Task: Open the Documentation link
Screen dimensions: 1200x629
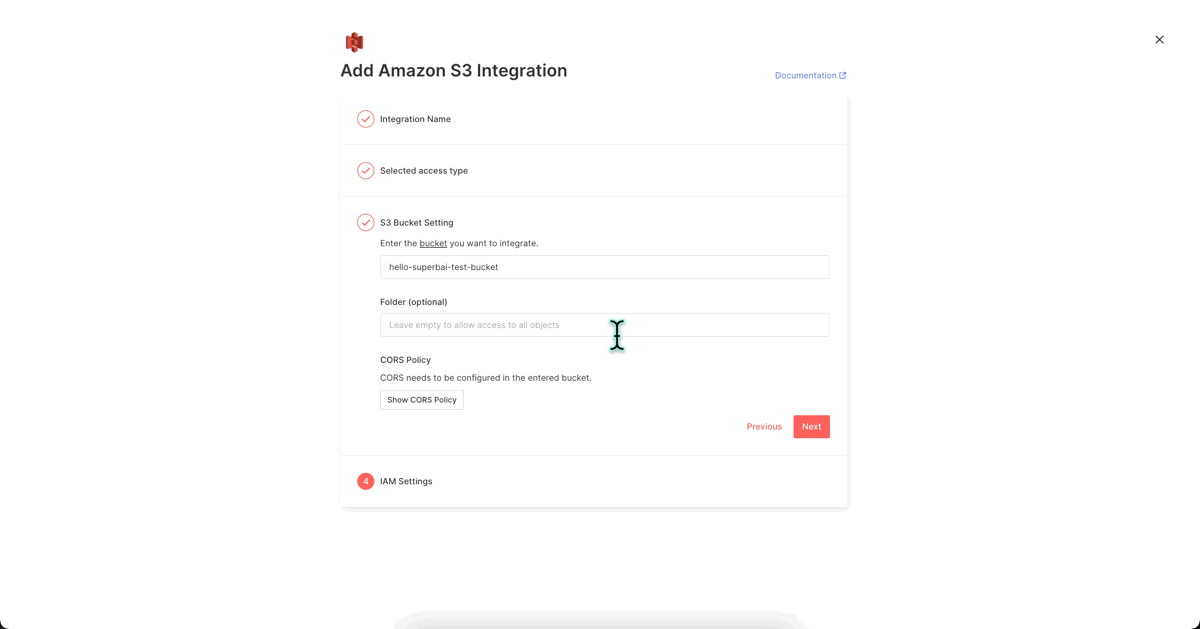Action: (x=806, y=76)
